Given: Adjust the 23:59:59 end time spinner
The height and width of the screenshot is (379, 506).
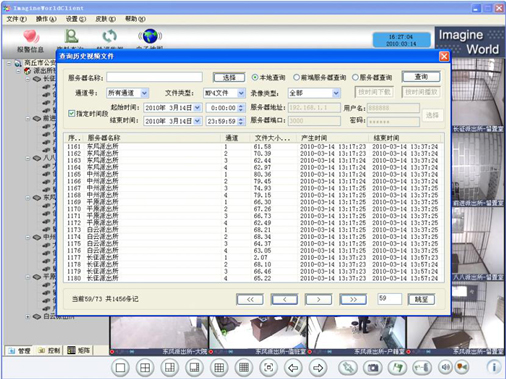Looking at the screenshot, I should (241, 121).
